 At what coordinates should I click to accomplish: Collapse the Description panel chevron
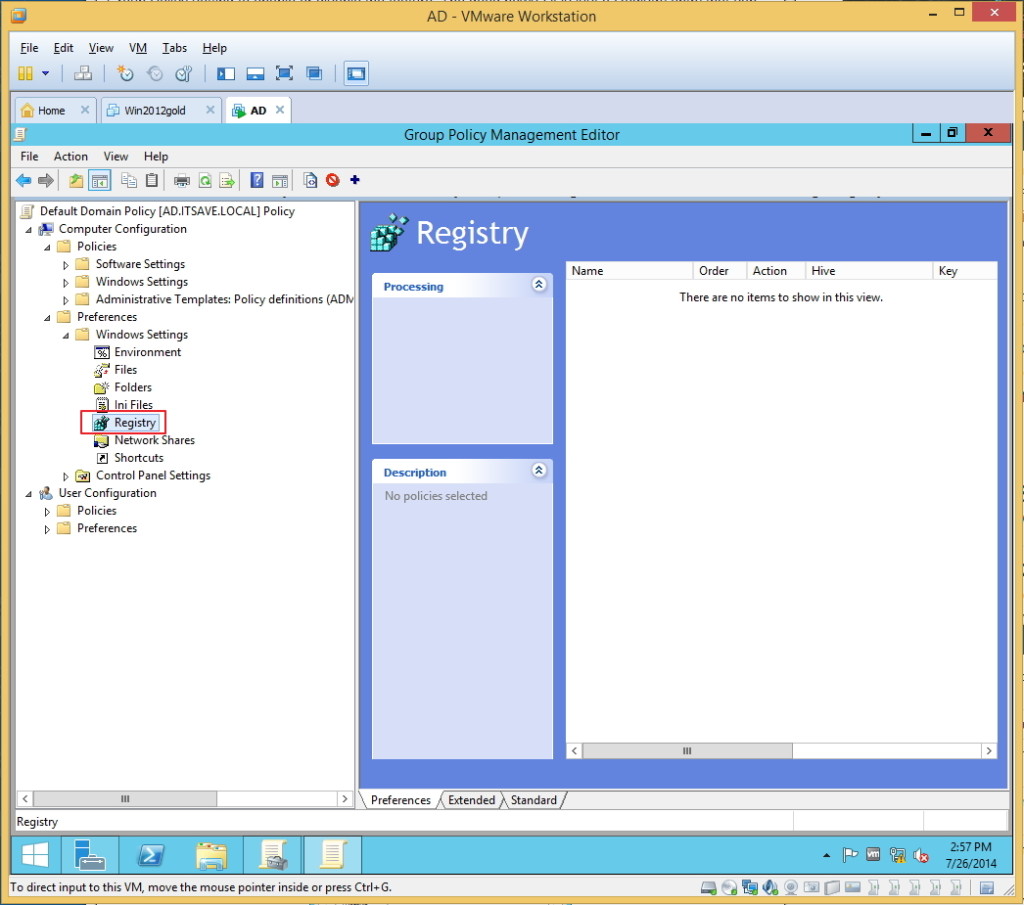pyautogui.click(x=539, y=470)
